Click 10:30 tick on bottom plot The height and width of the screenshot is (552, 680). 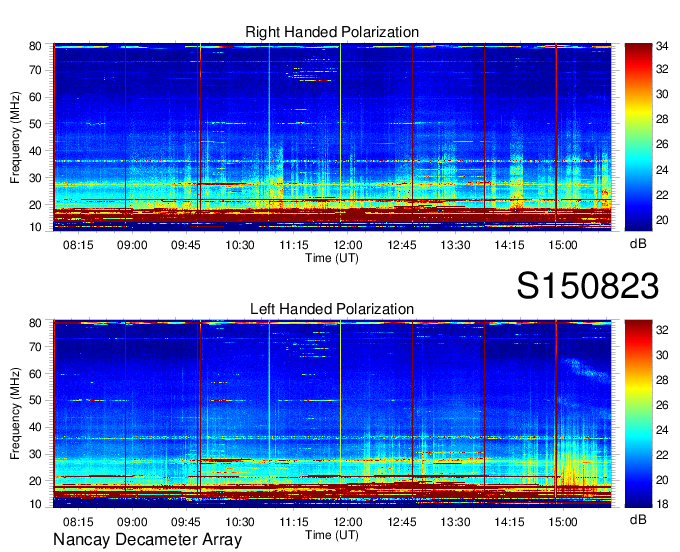tap(240, 522)
